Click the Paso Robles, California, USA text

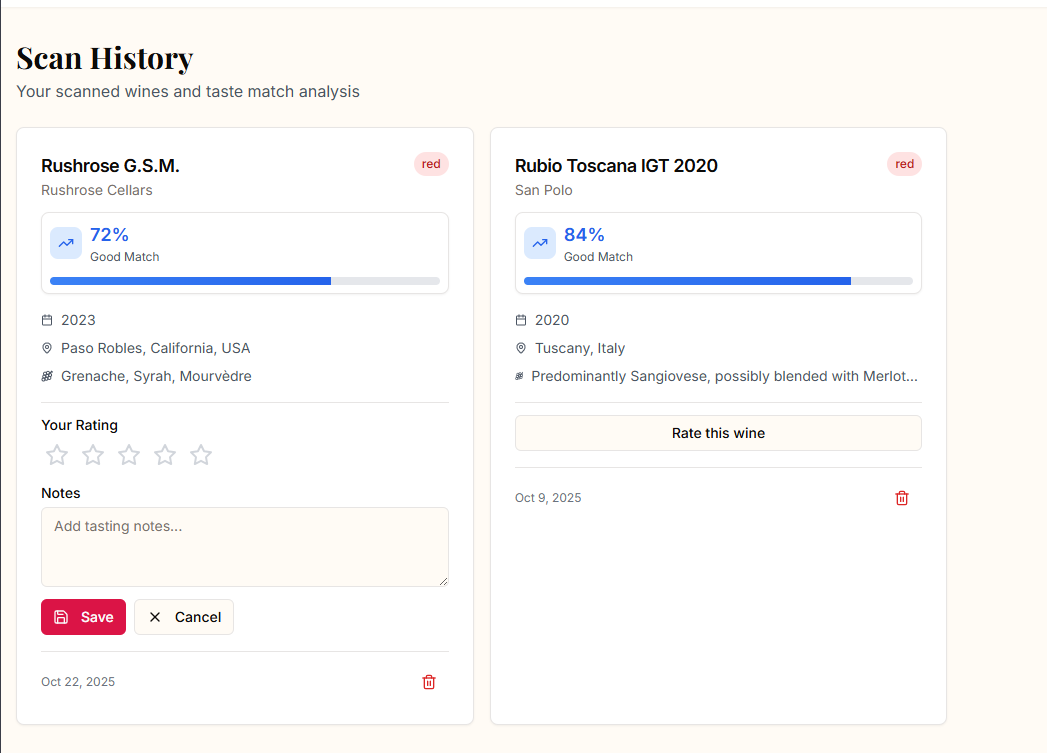156,348
